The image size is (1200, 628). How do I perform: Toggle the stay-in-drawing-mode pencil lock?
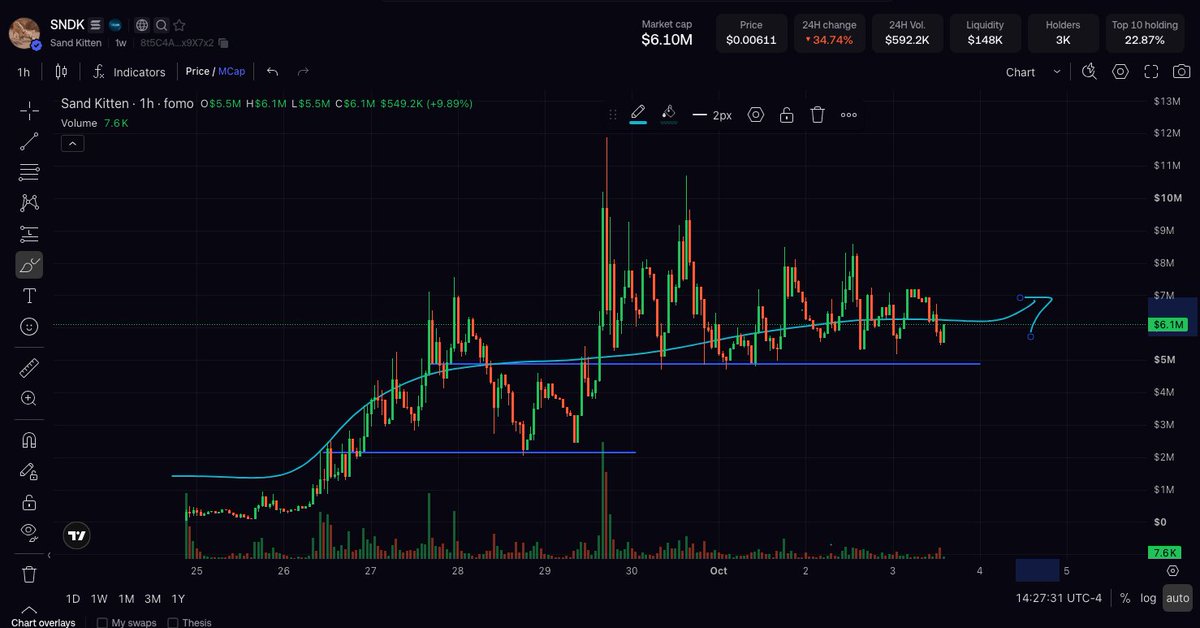30,471
